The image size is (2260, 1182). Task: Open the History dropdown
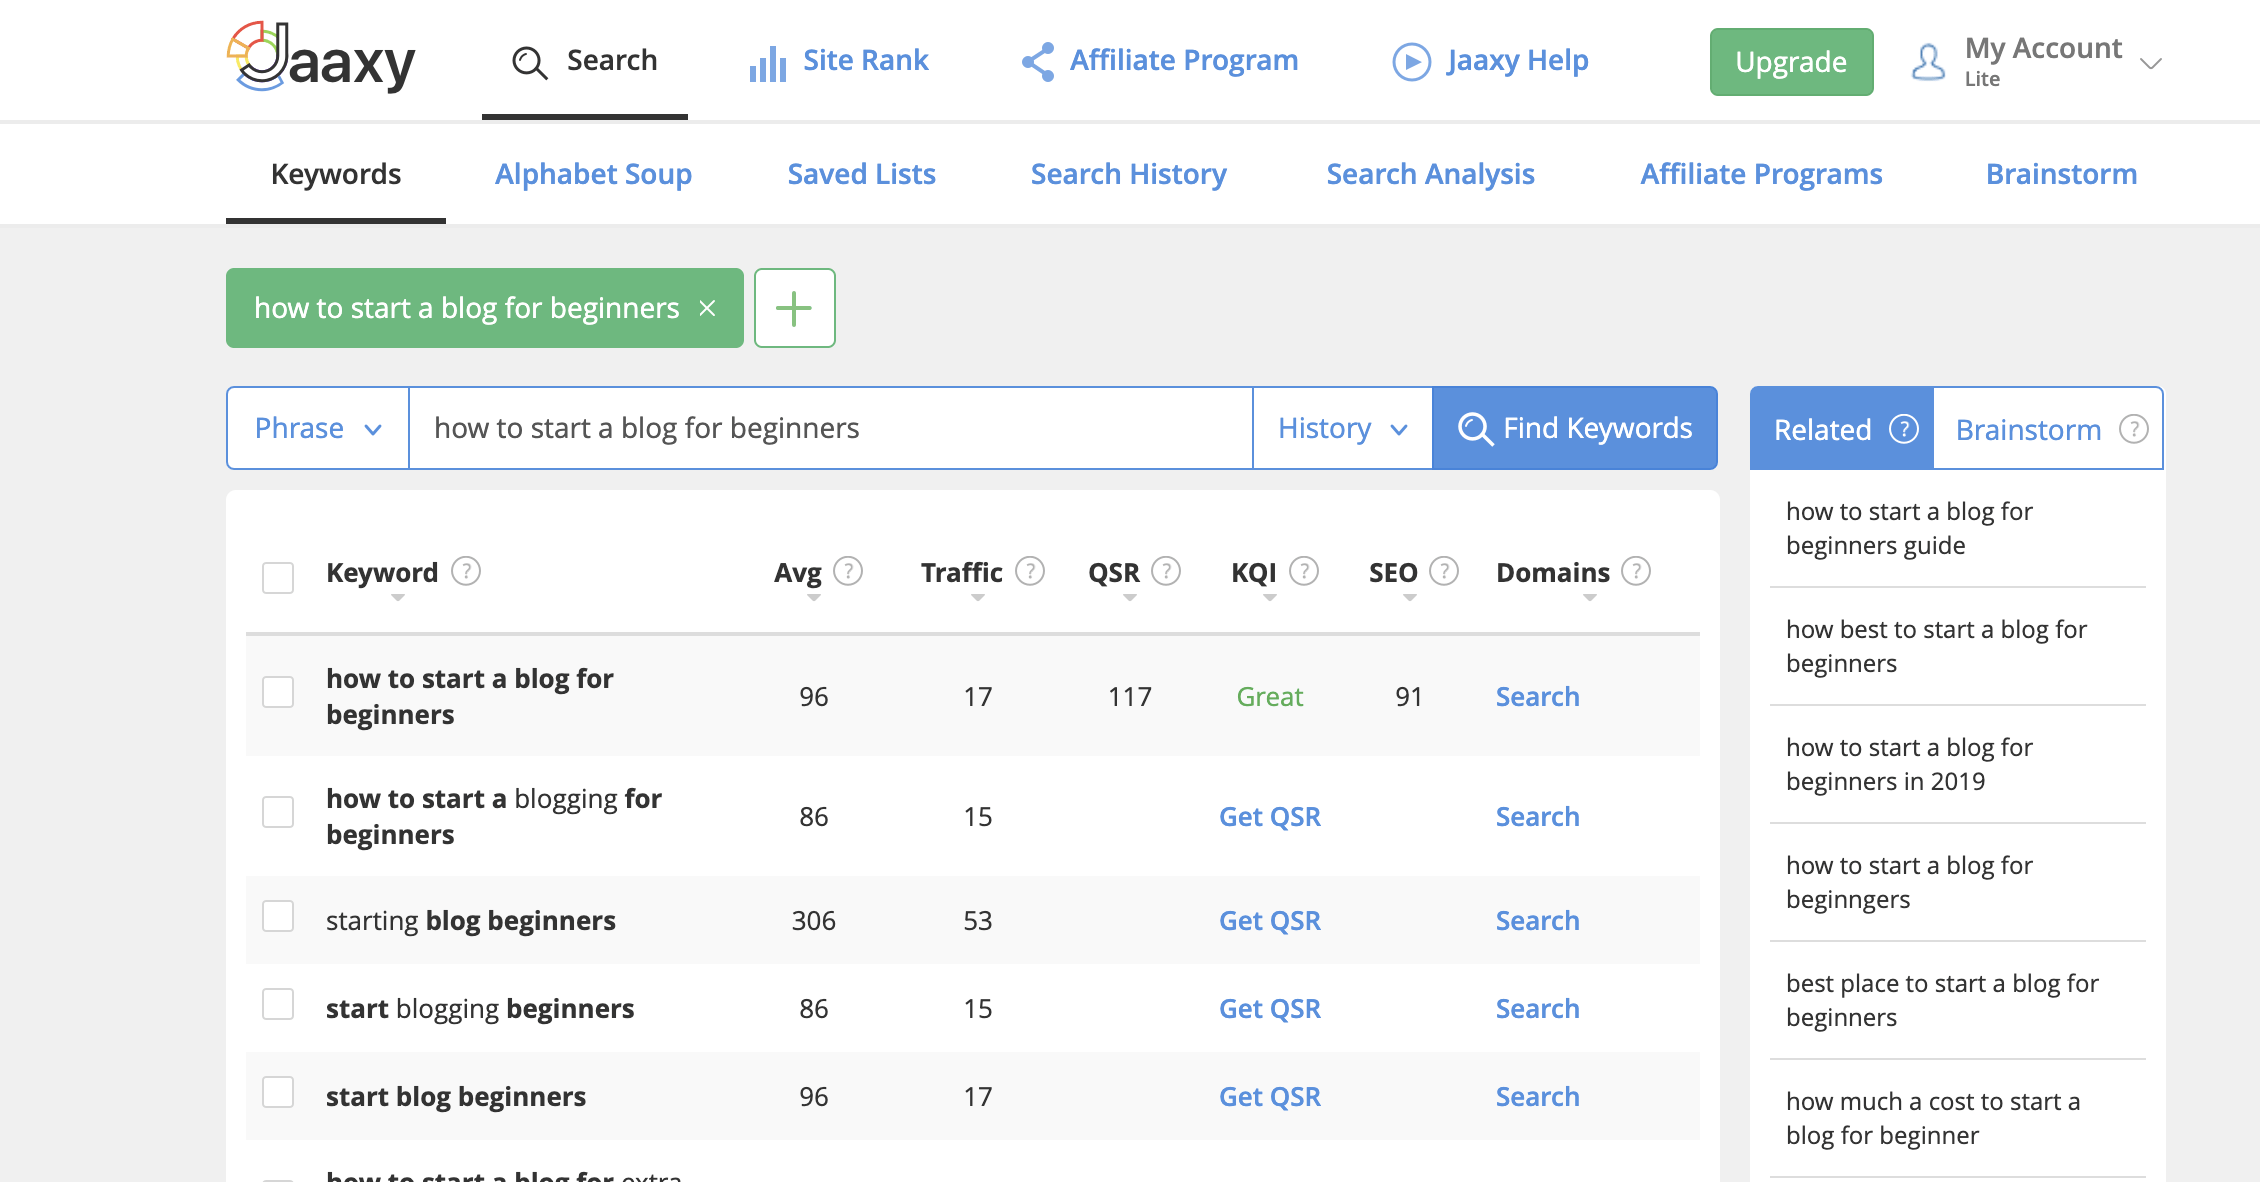coord(1343,428)
